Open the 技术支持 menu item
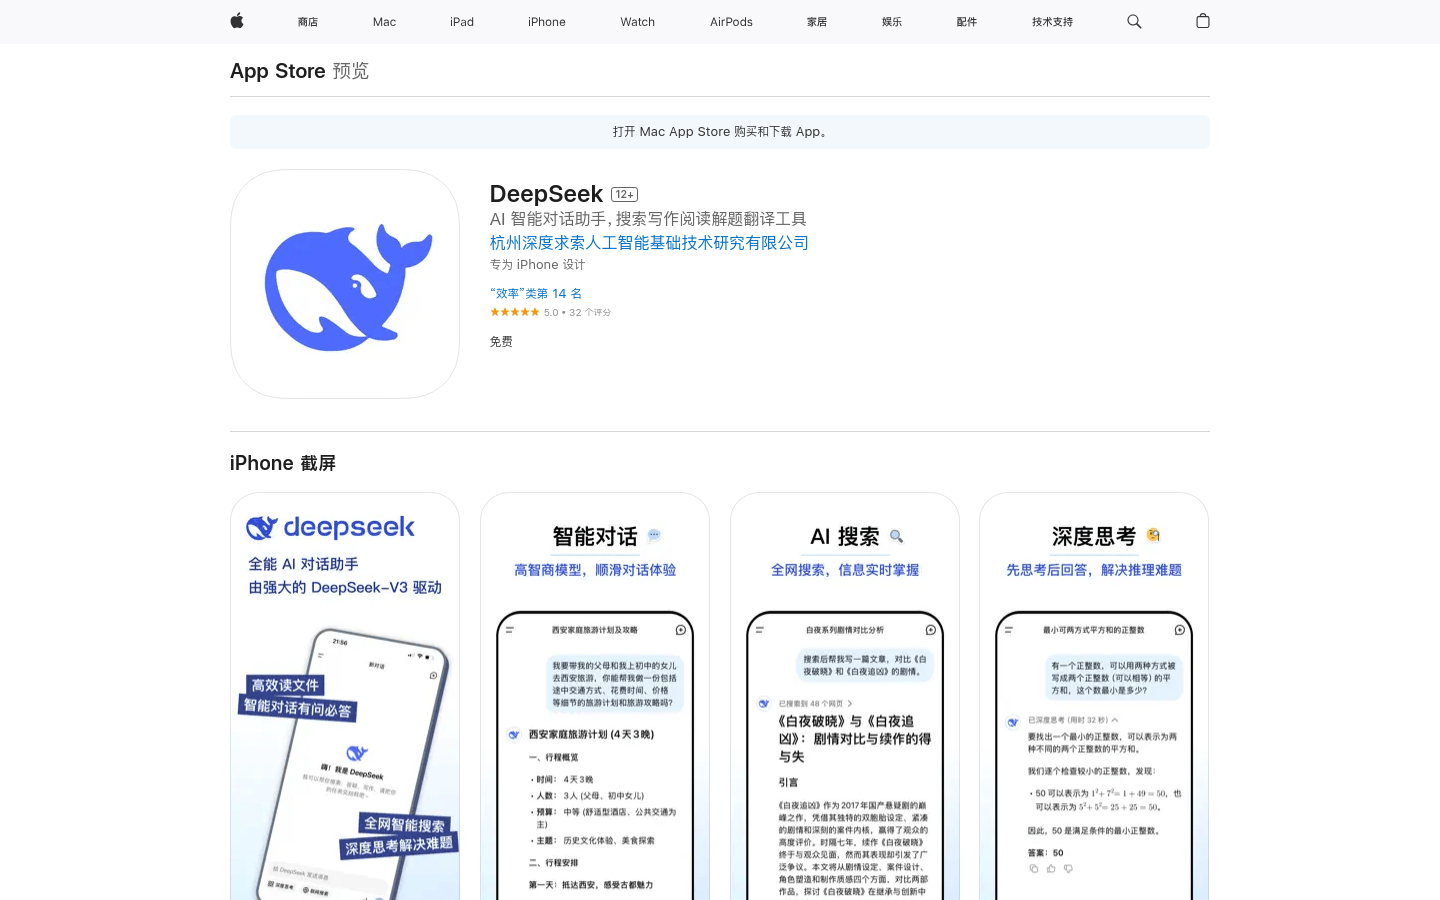The width and height of the screenshot is (1440, 900). click(x=1052, y=22)
